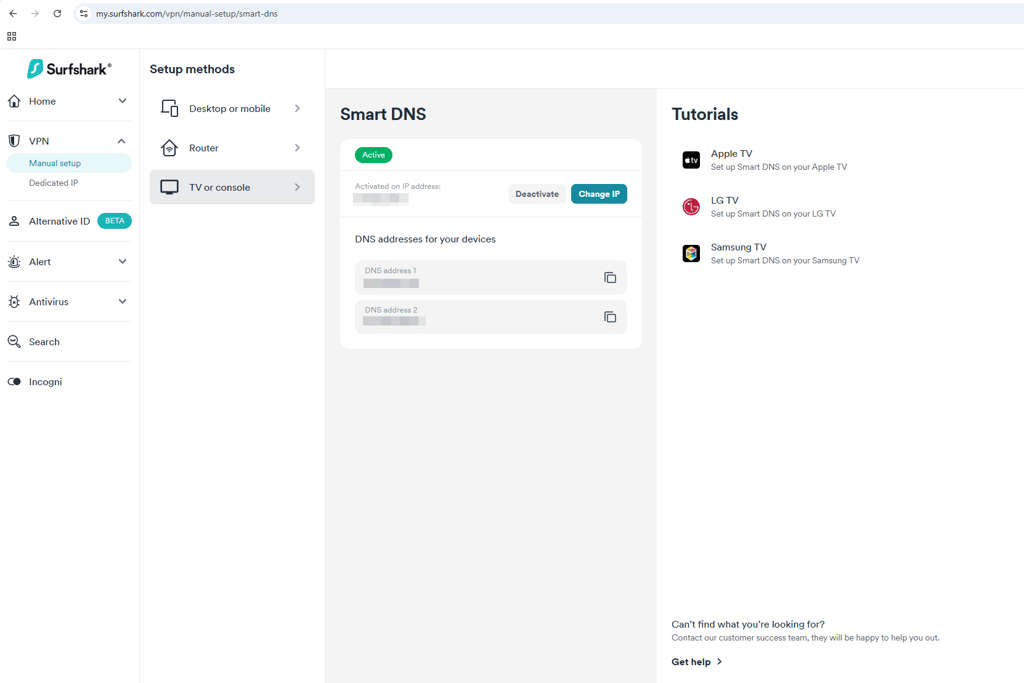Copy DNS address 1 with the copy icon
Image resolution: width=1024 pixels, height=683 pixels.
coord(610,278)
